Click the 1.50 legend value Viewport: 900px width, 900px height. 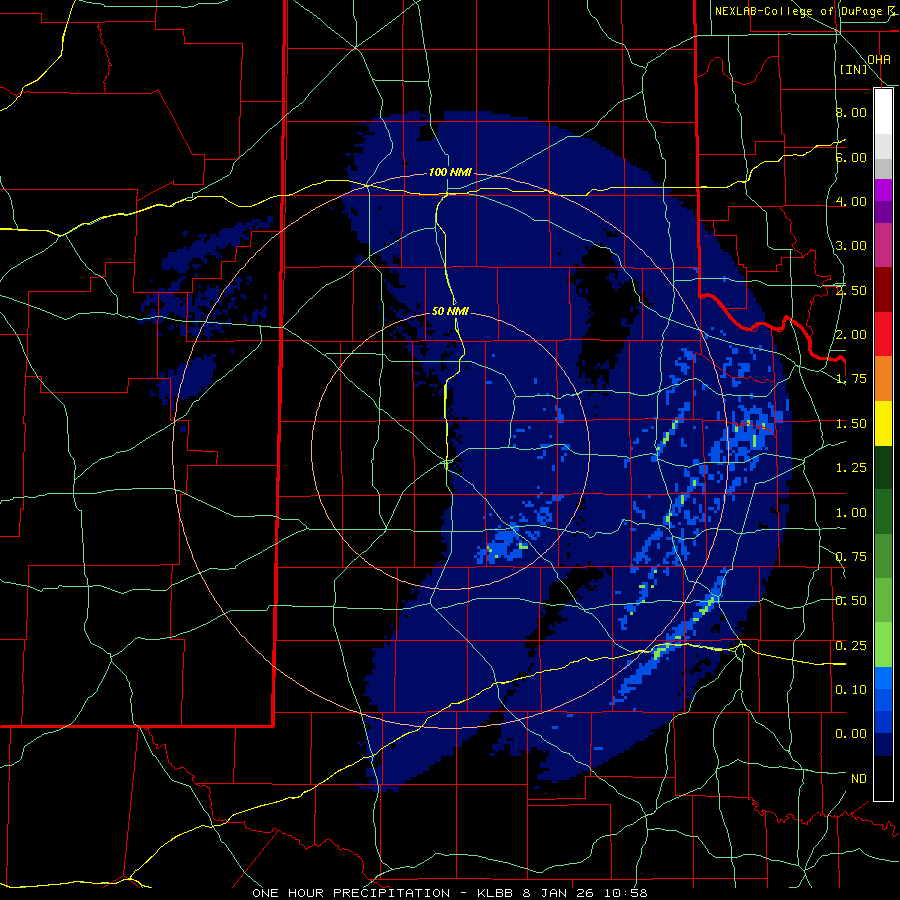click(x=851, y=424)
